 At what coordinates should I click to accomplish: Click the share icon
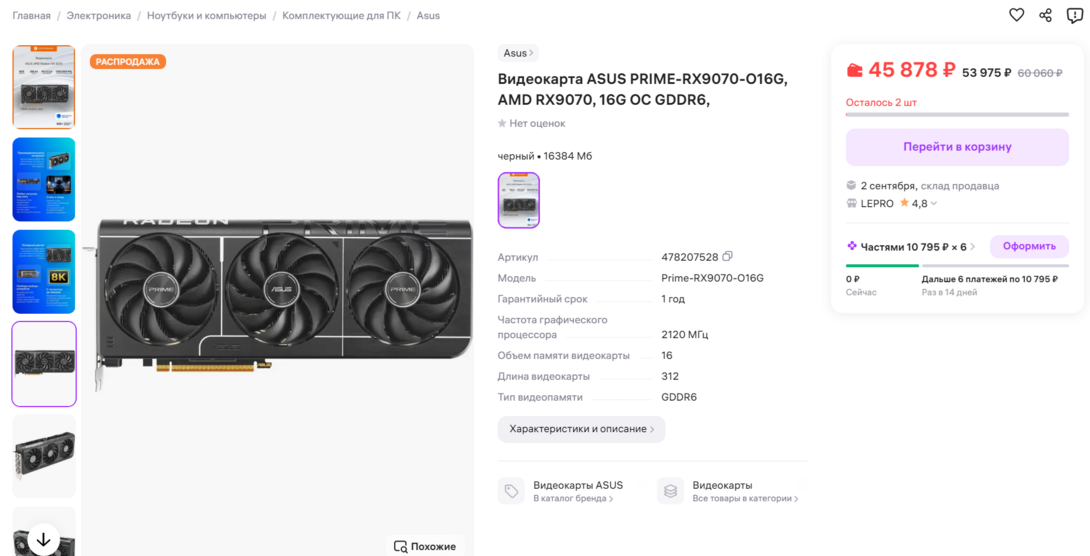1045,15
